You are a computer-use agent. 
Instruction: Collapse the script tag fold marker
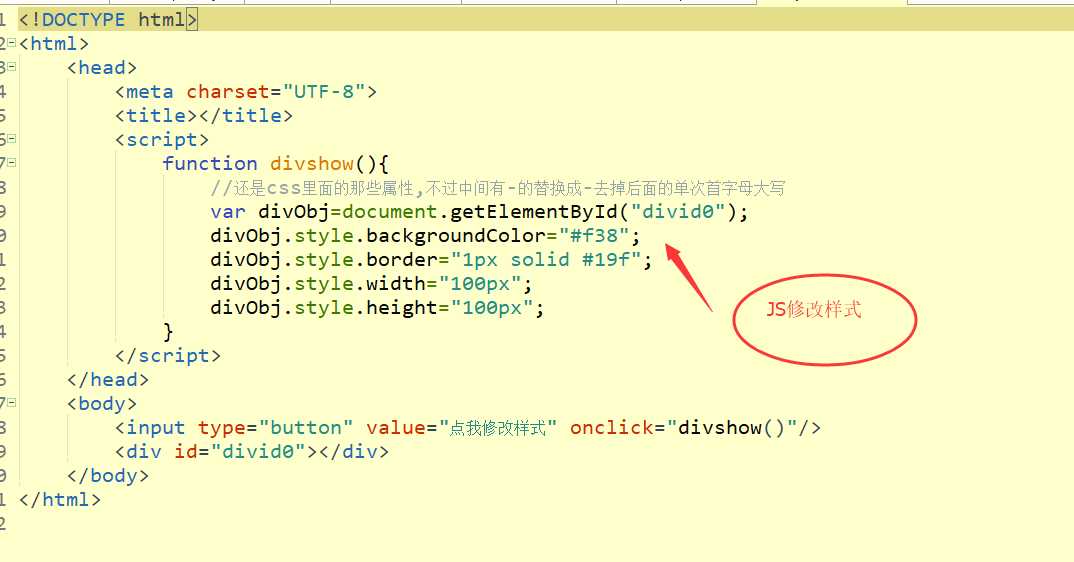click(x=11, y=139)
